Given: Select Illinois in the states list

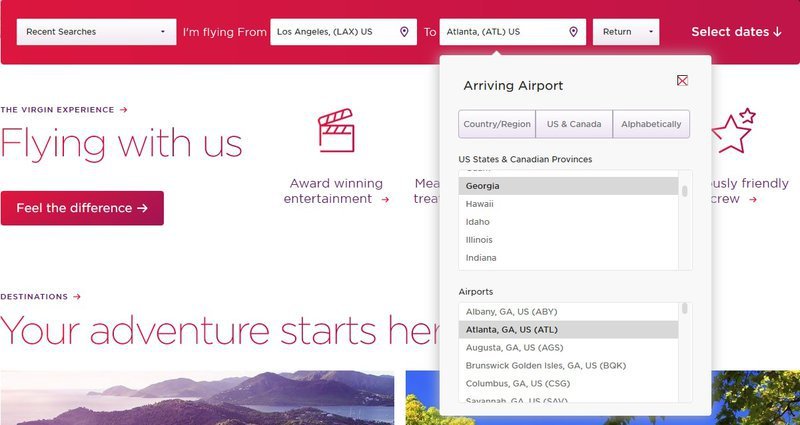Looking at the screenshot, I should point(568,240).
